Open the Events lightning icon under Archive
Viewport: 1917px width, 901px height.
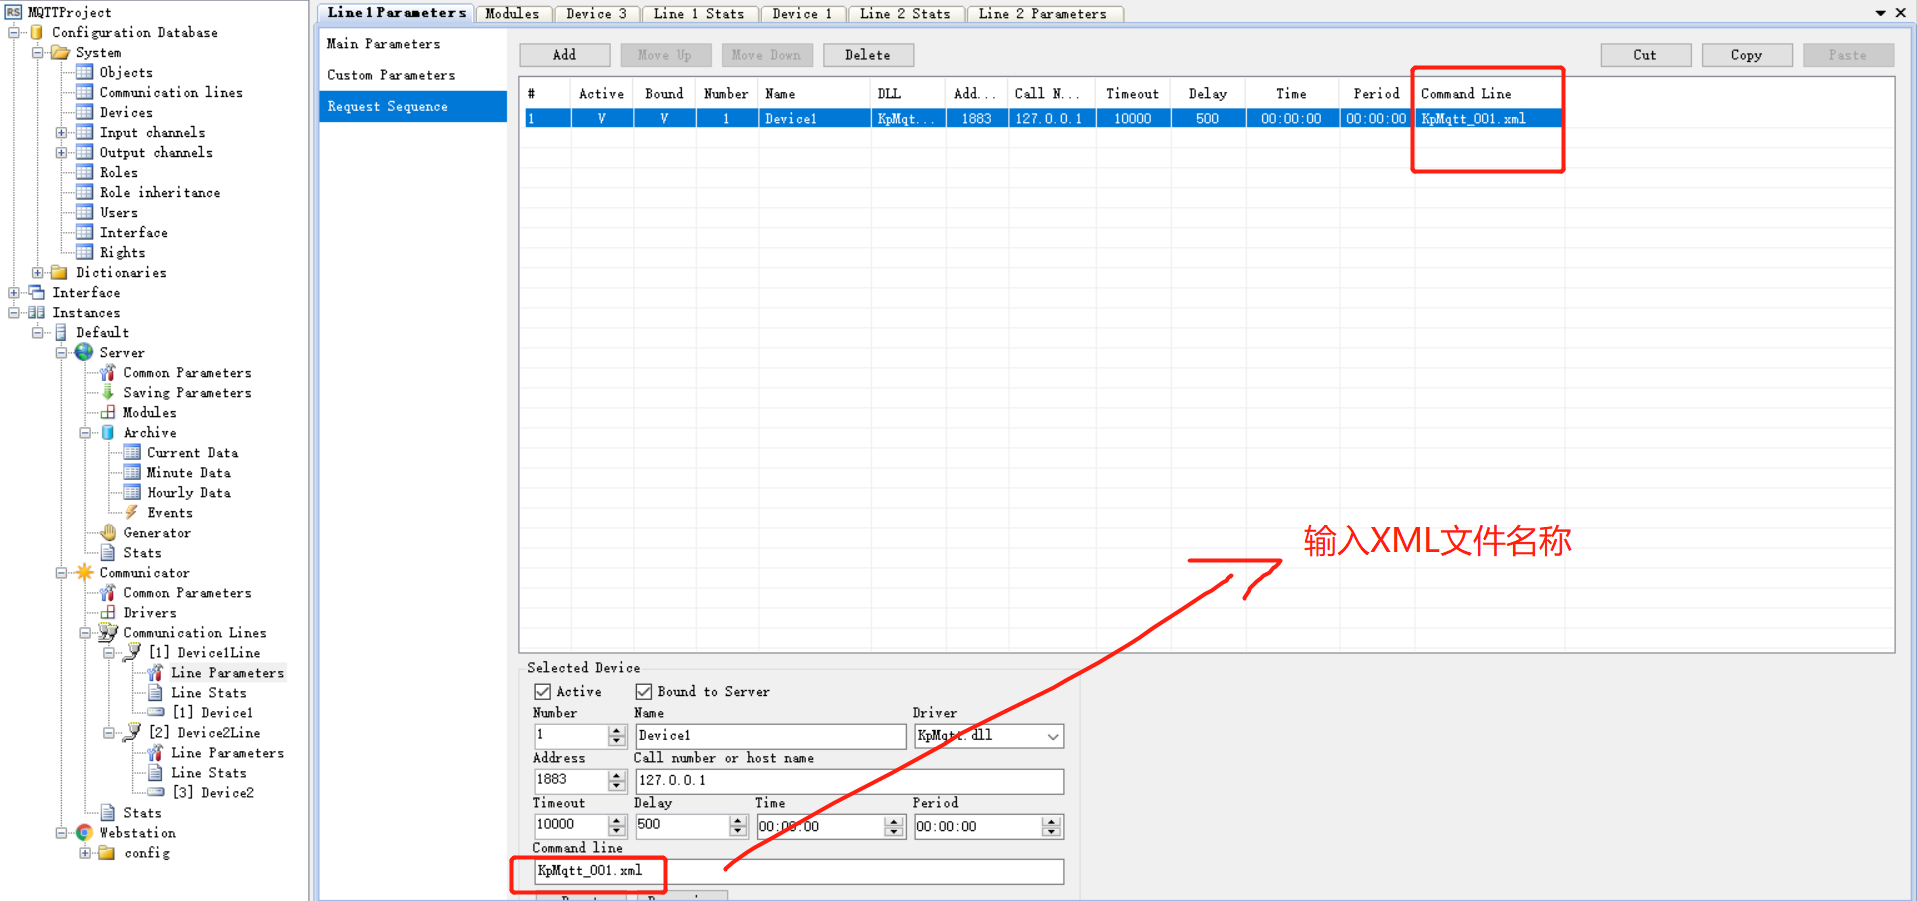132,512
